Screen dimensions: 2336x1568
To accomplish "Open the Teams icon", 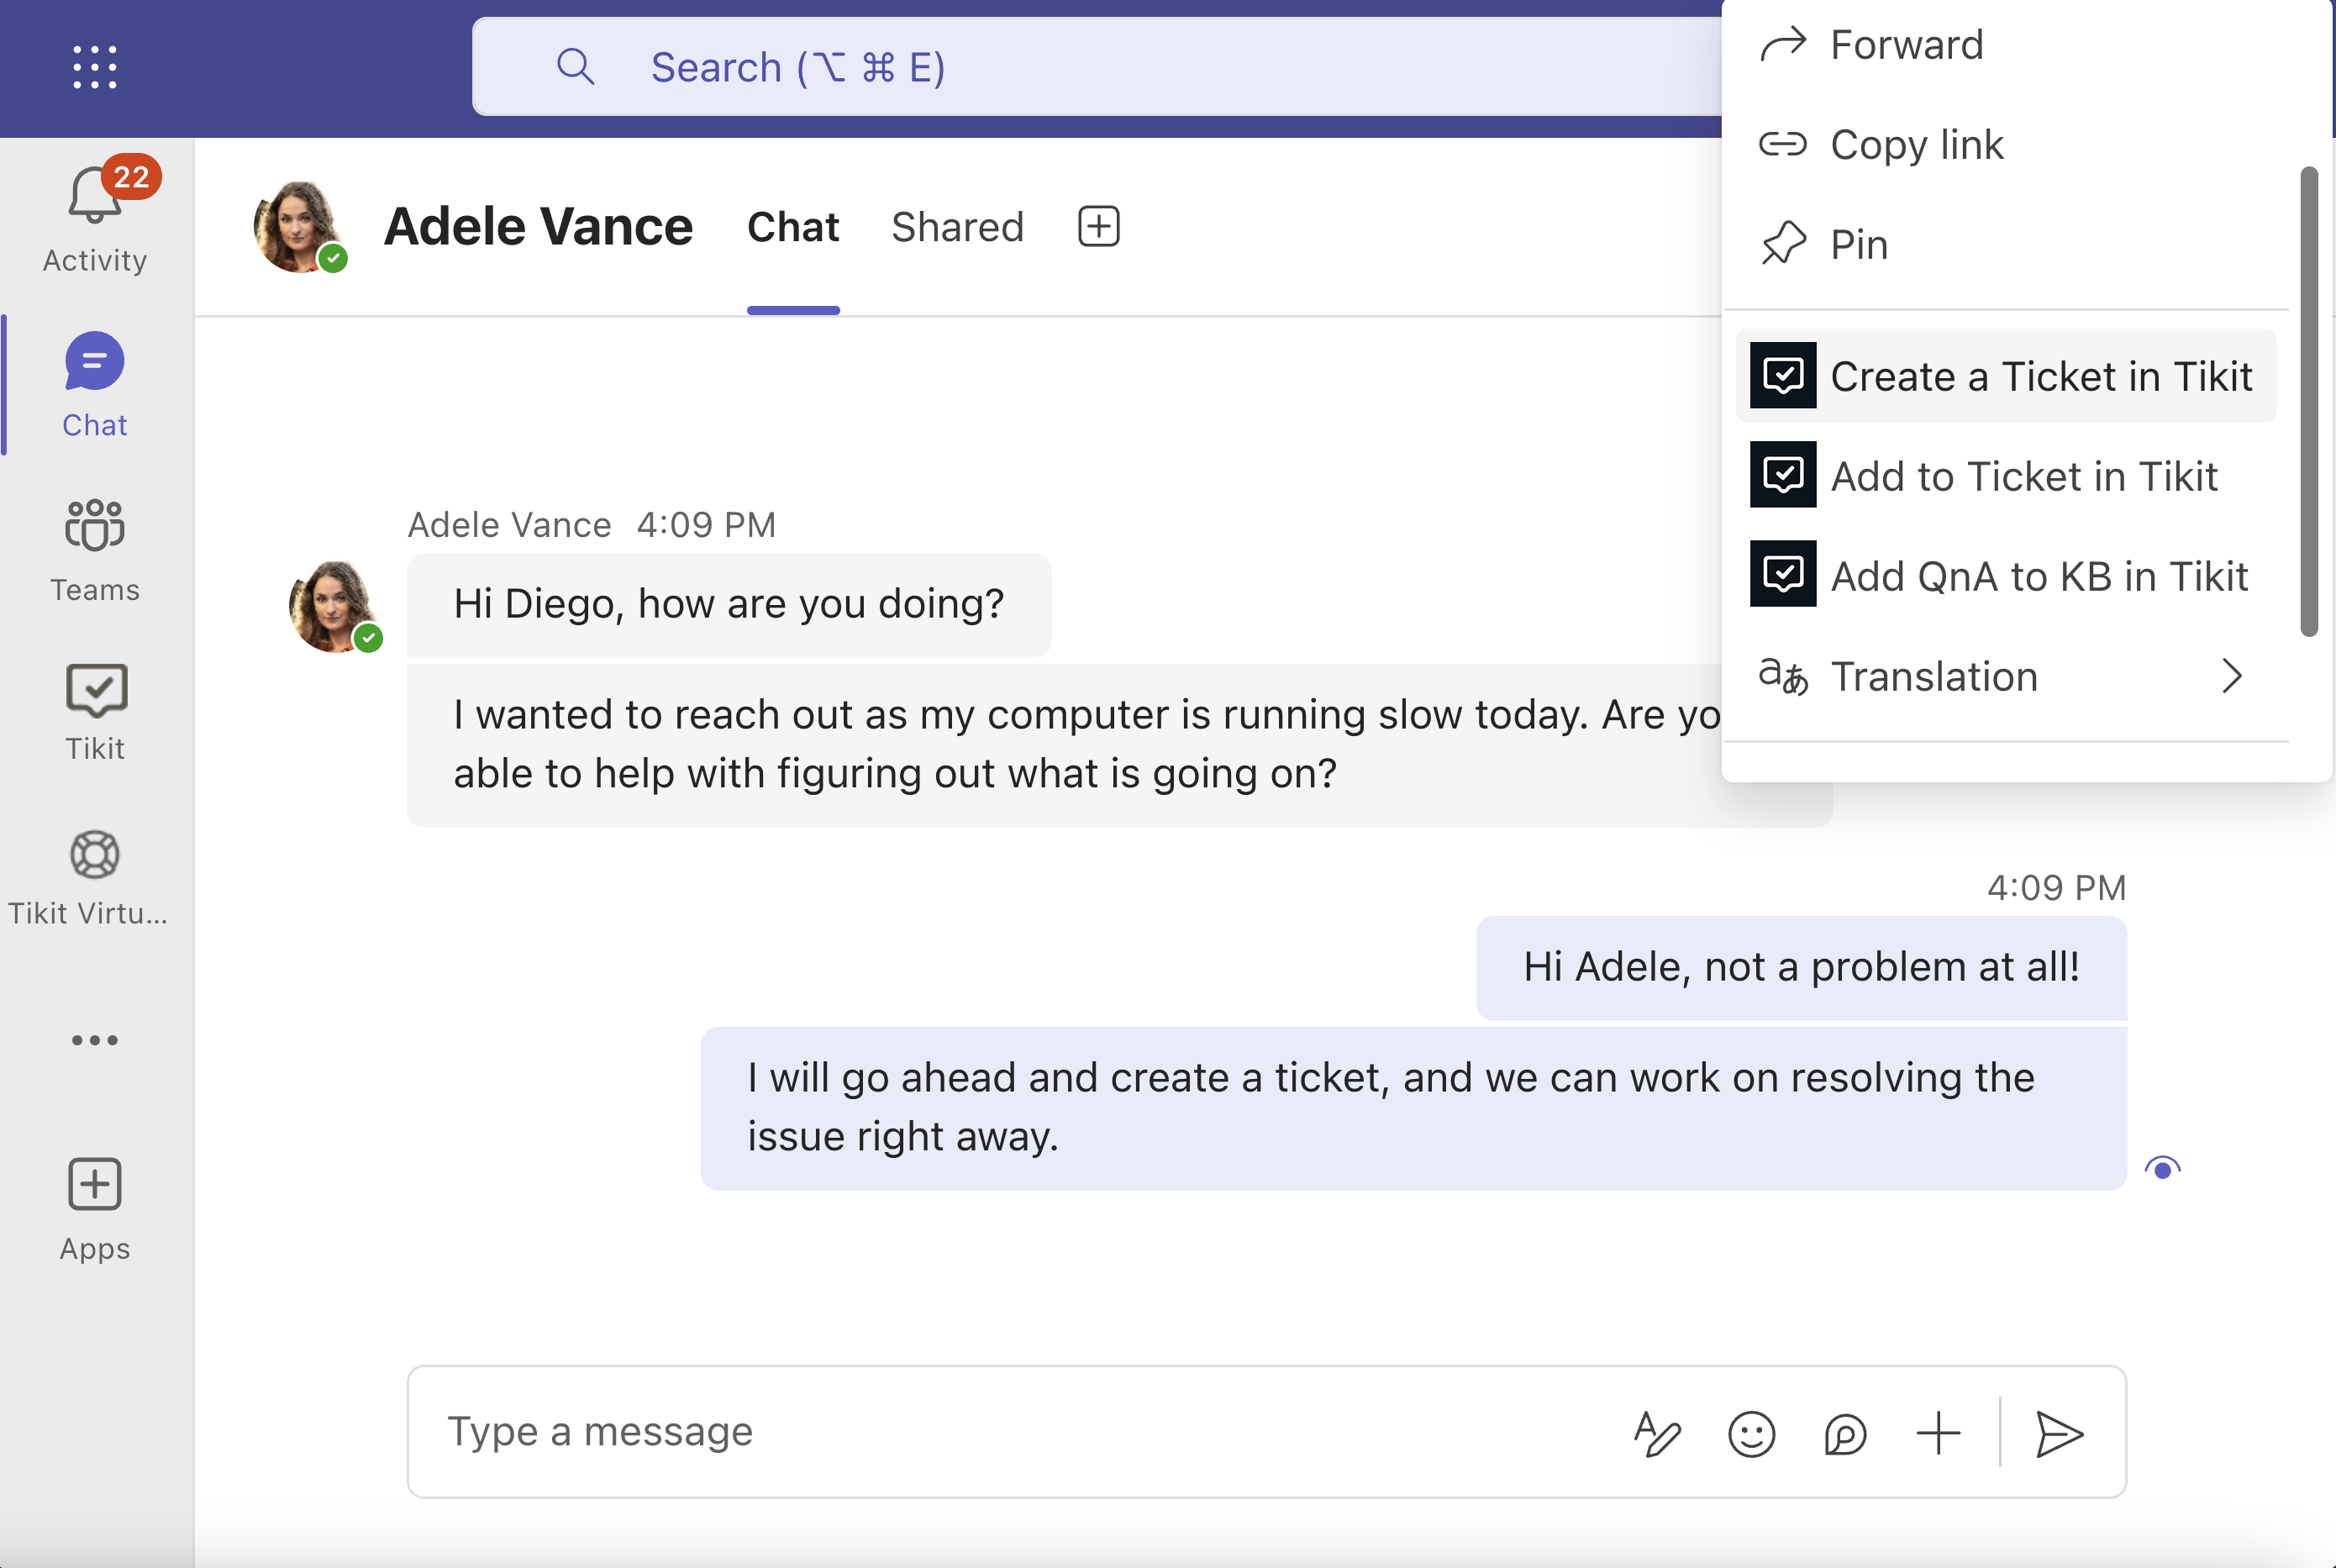I will (x=93, y=527).
